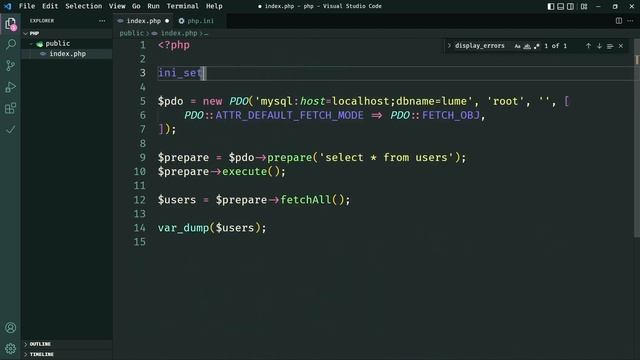Toggle regular expression in find widget

[x=536, y=46]
